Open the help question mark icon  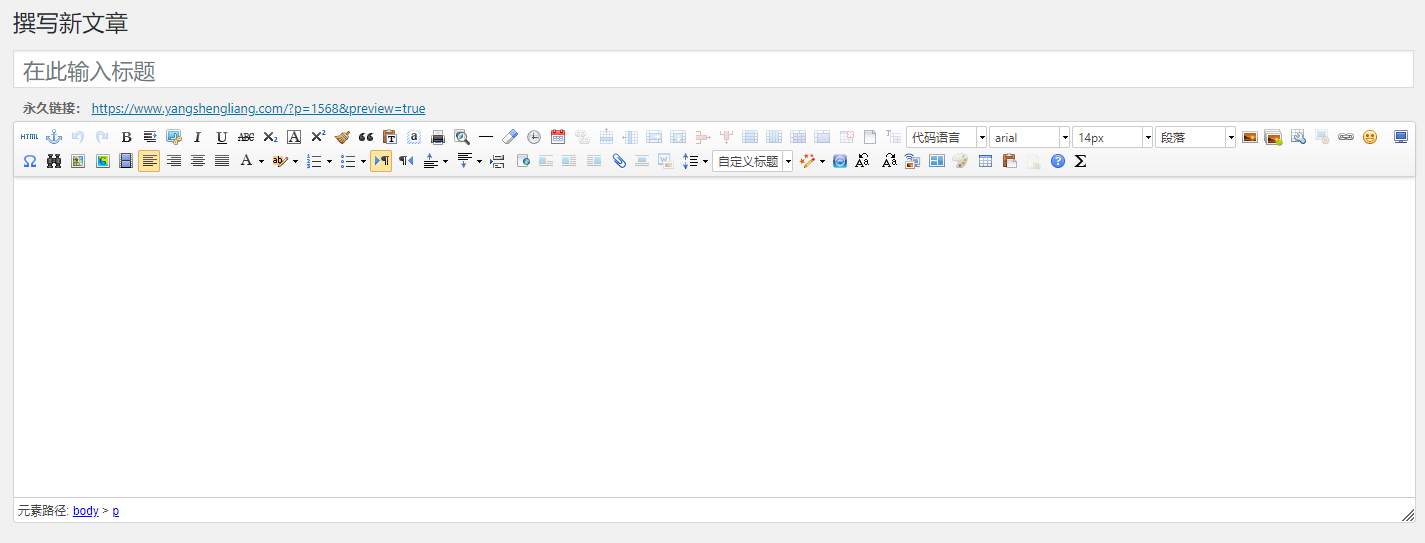(1058, 161)
